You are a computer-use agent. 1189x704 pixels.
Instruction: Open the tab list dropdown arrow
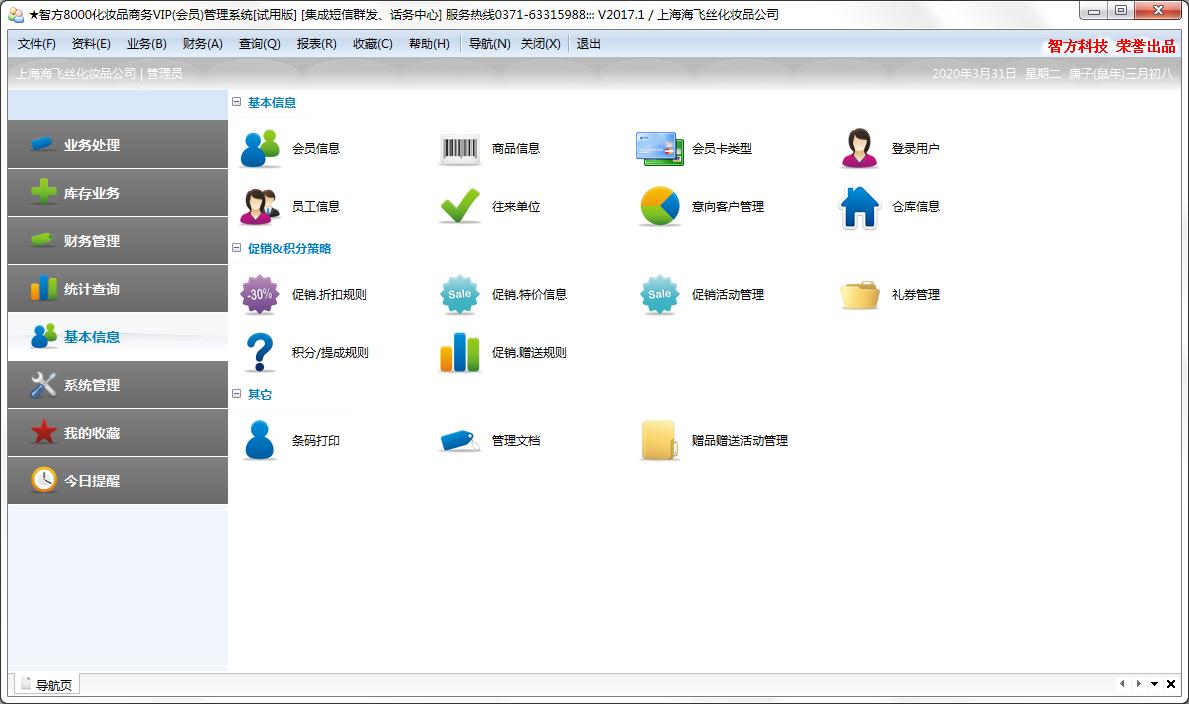point(1154,684)
